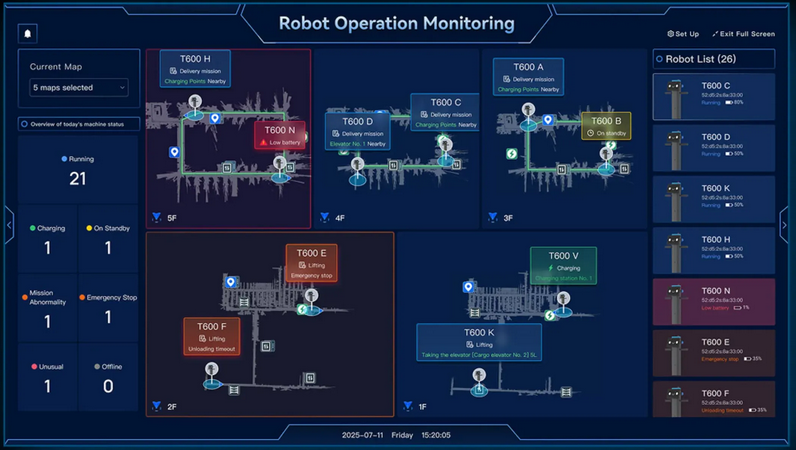Toggle today's machine status overview circle

25,124
